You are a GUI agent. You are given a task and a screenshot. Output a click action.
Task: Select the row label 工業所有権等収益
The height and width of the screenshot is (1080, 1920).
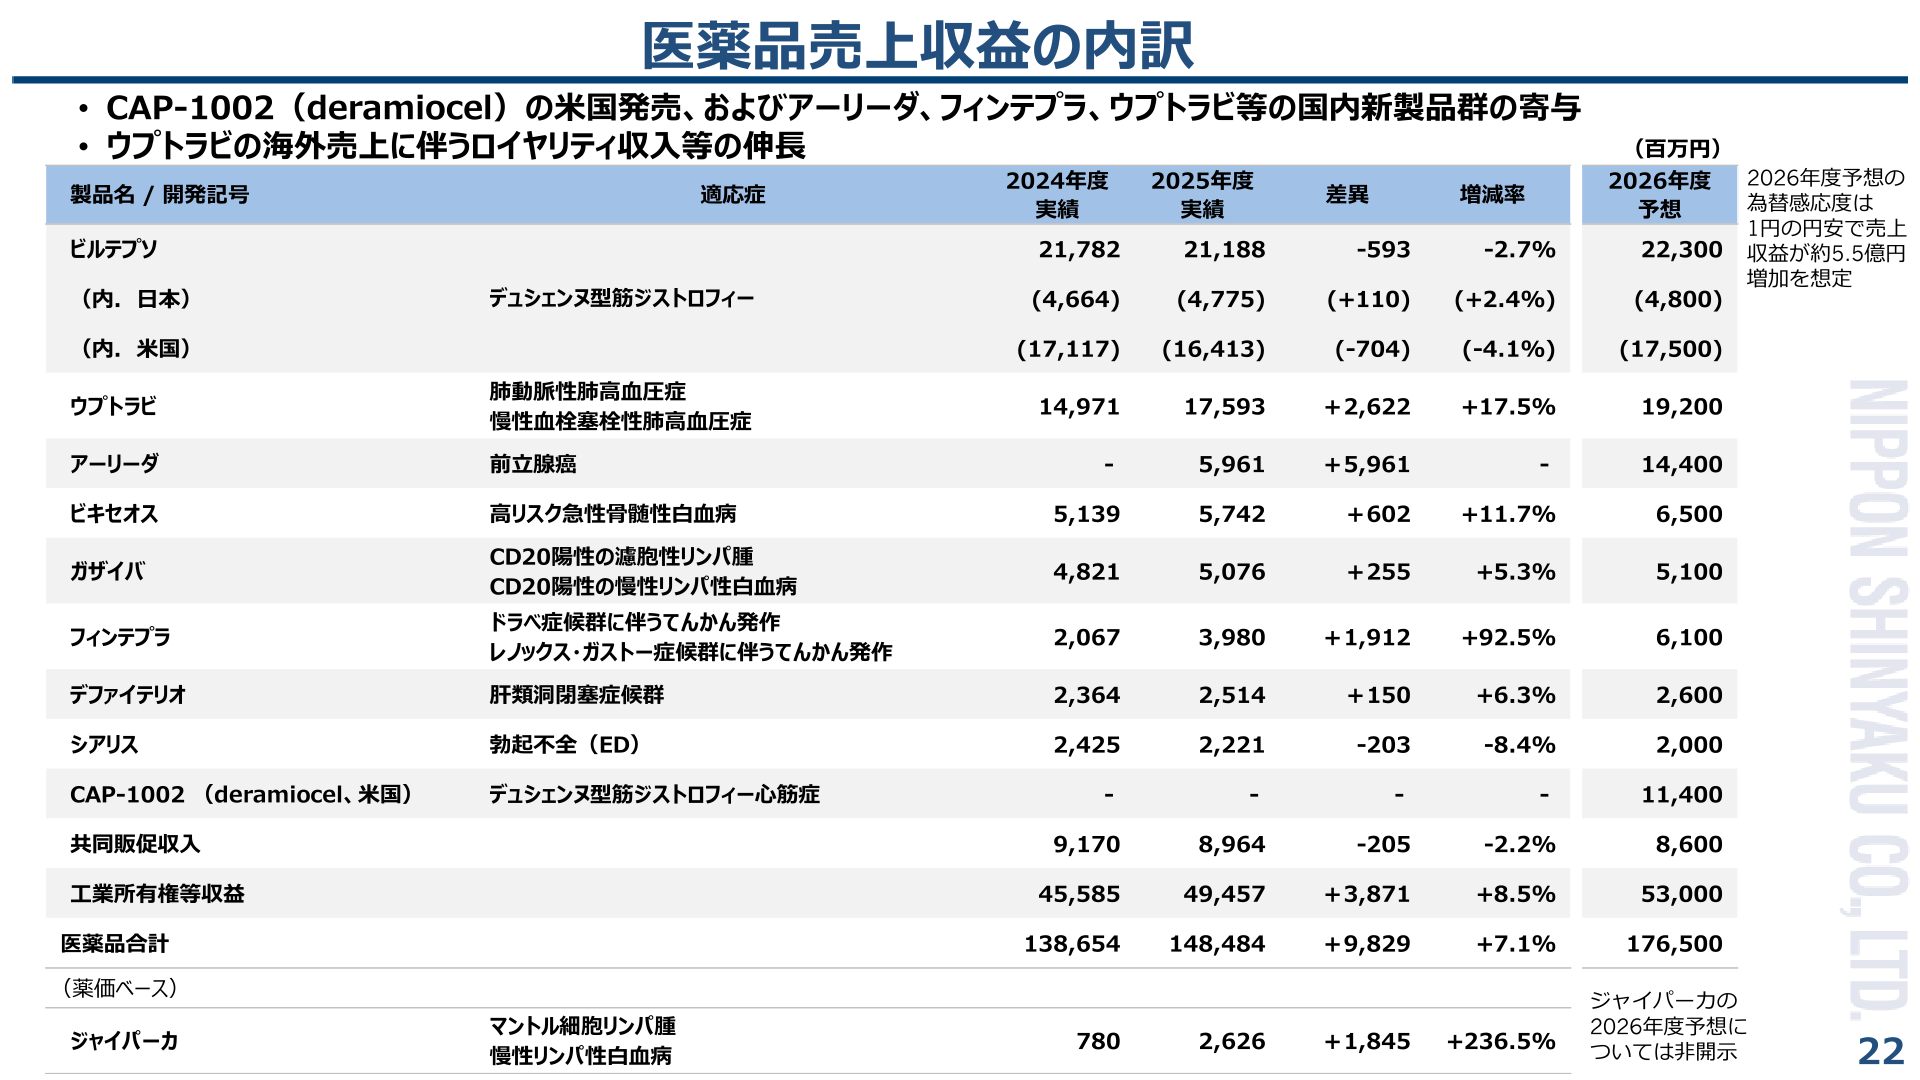(x=157, y=894)
